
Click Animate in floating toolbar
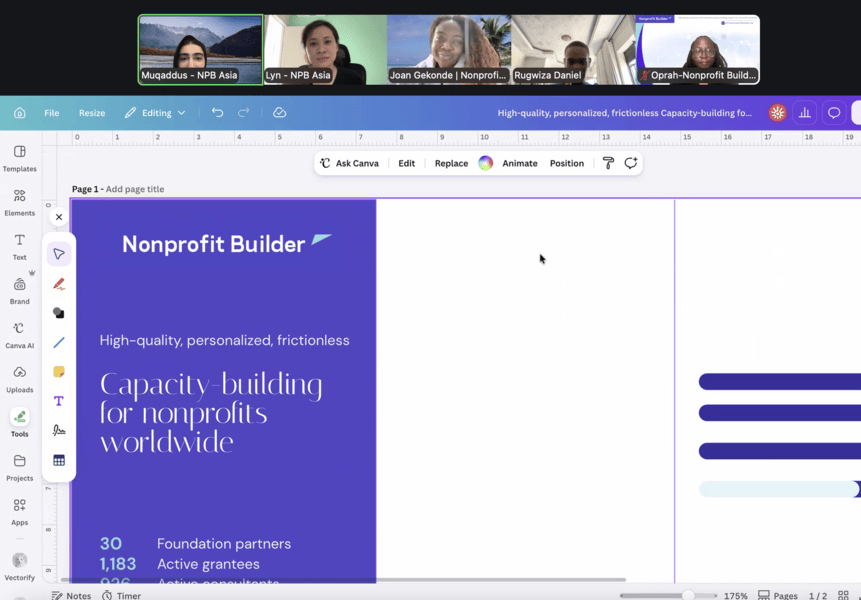(519, 163)
